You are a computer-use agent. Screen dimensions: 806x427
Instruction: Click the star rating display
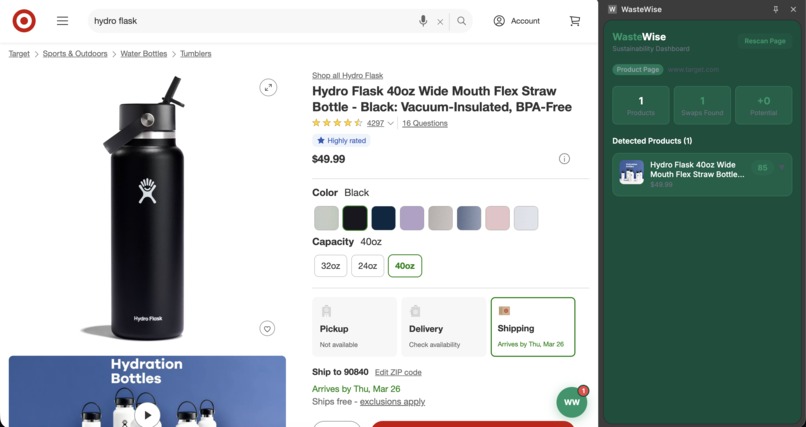[x=337, y=123]
